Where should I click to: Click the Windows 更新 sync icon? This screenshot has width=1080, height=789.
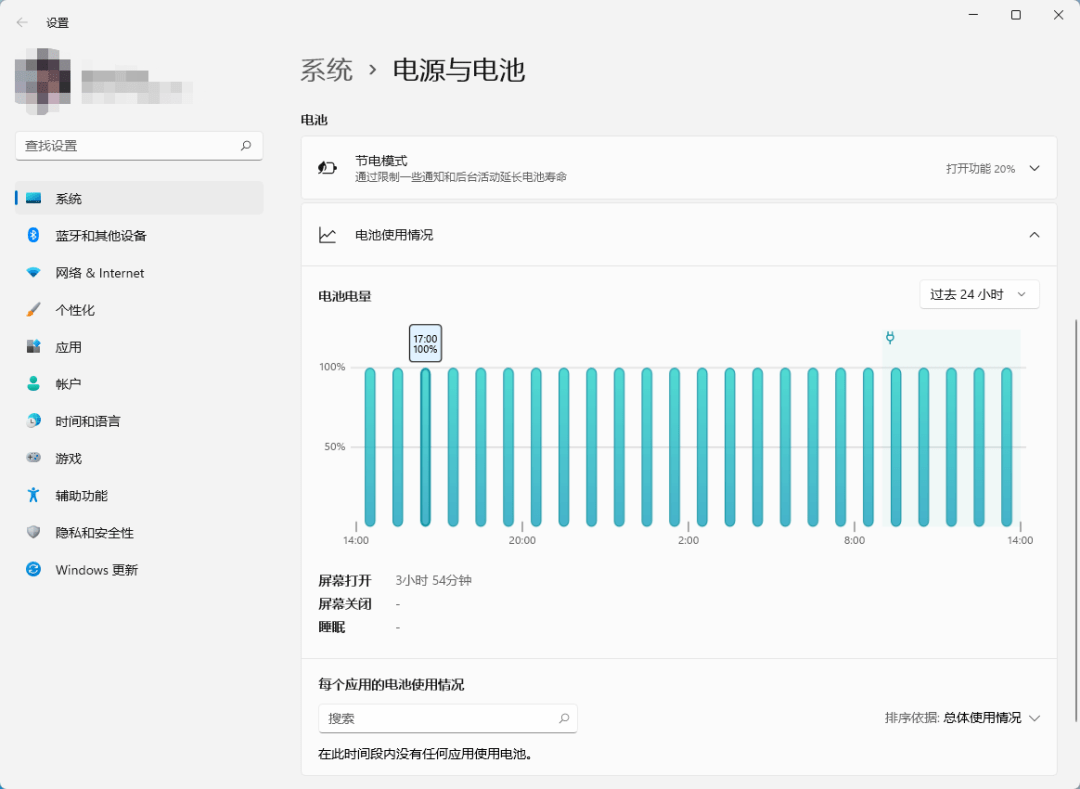coord(33,570)
